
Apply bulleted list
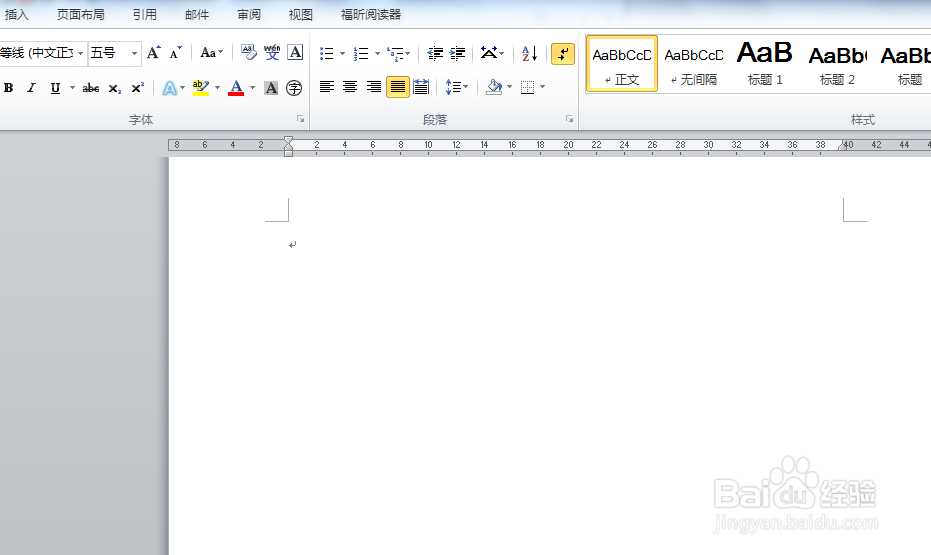(x=327, y=53)
